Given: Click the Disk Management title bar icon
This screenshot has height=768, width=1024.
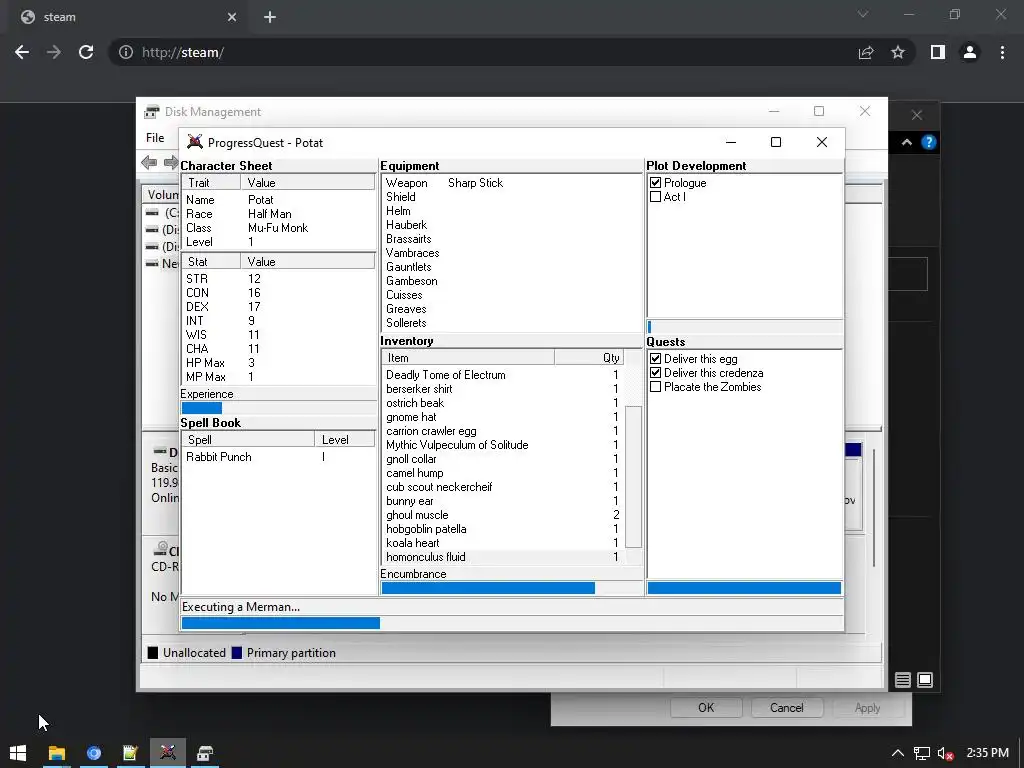Looking at the screenshot, I should pos(152,112).
